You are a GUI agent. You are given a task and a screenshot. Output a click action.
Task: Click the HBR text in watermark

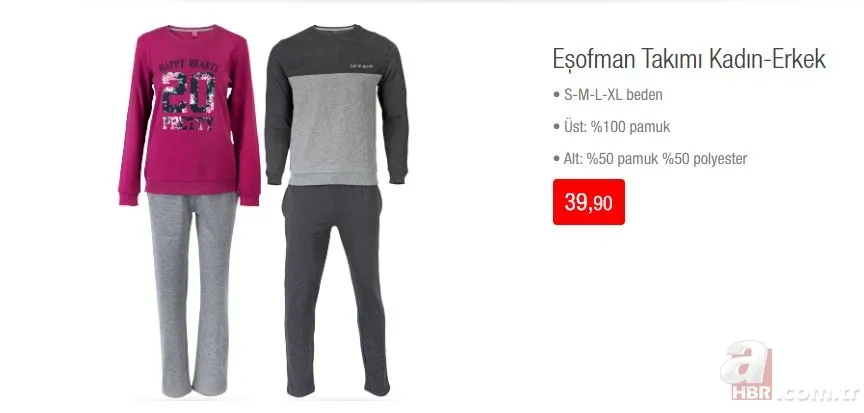[x=752, y=392]
